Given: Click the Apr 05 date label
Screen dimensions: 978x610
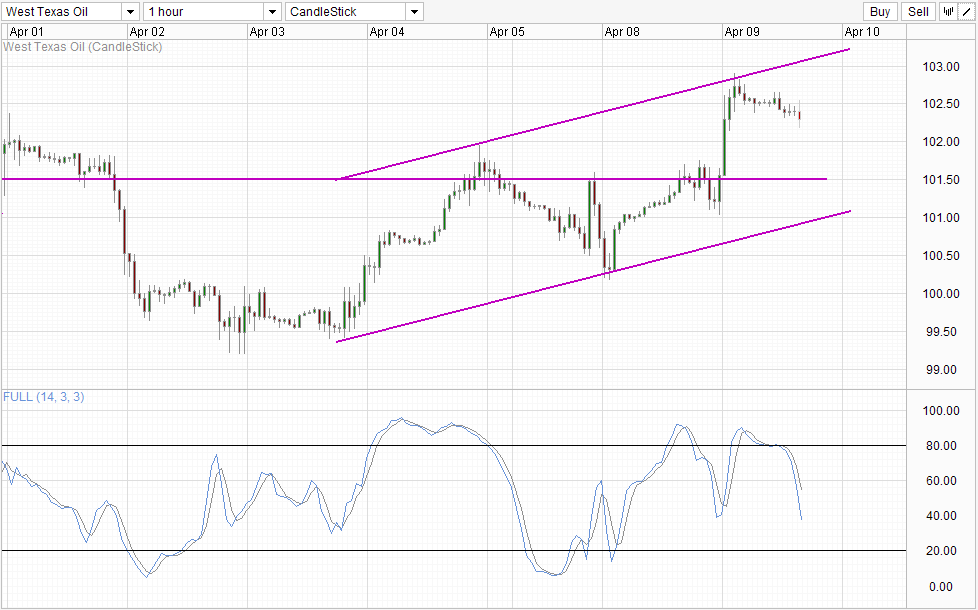Looking at the screenshot, I should pos(508,32).
